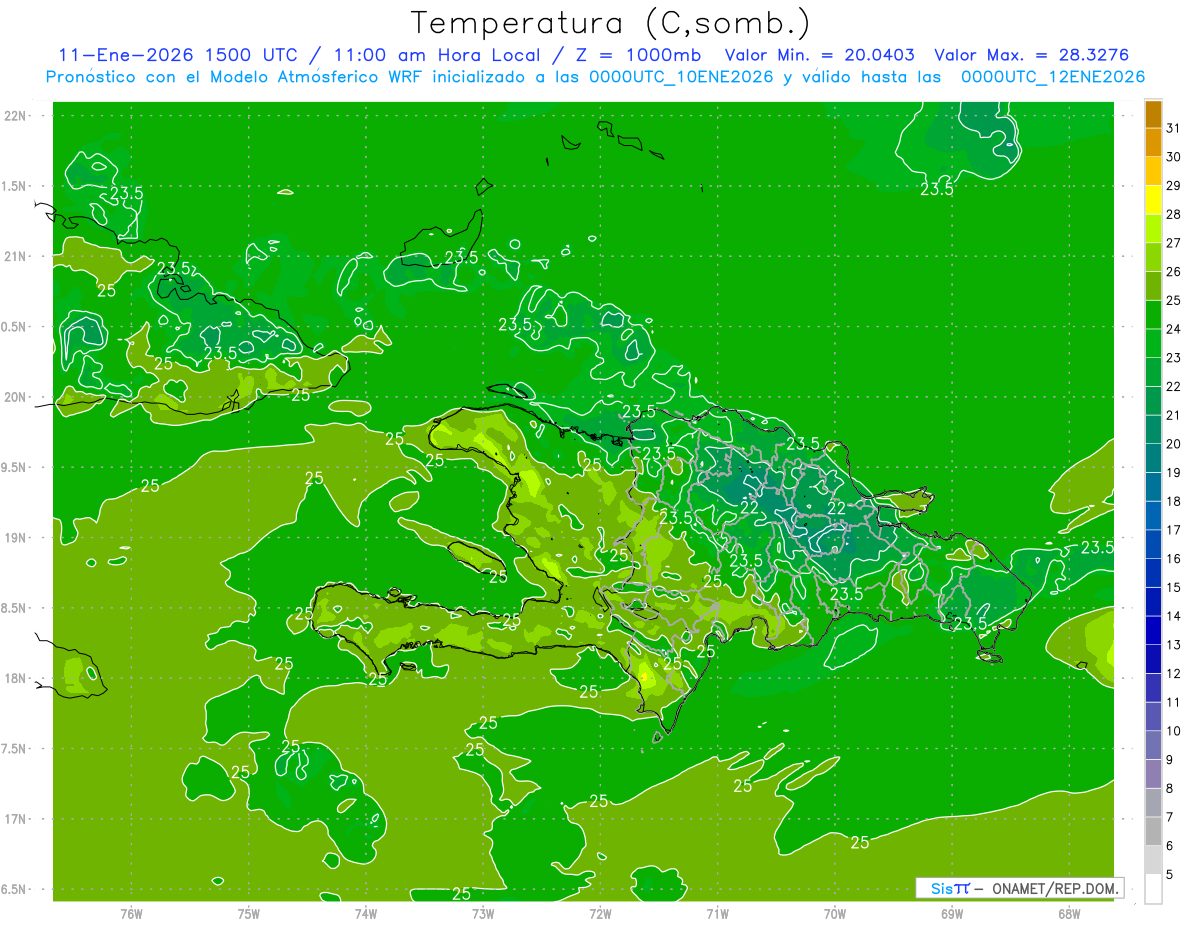Click the orange colorbar swatch between 30 and 31
This screenshot has height=927, width=1200.
tap(1153, 142)
